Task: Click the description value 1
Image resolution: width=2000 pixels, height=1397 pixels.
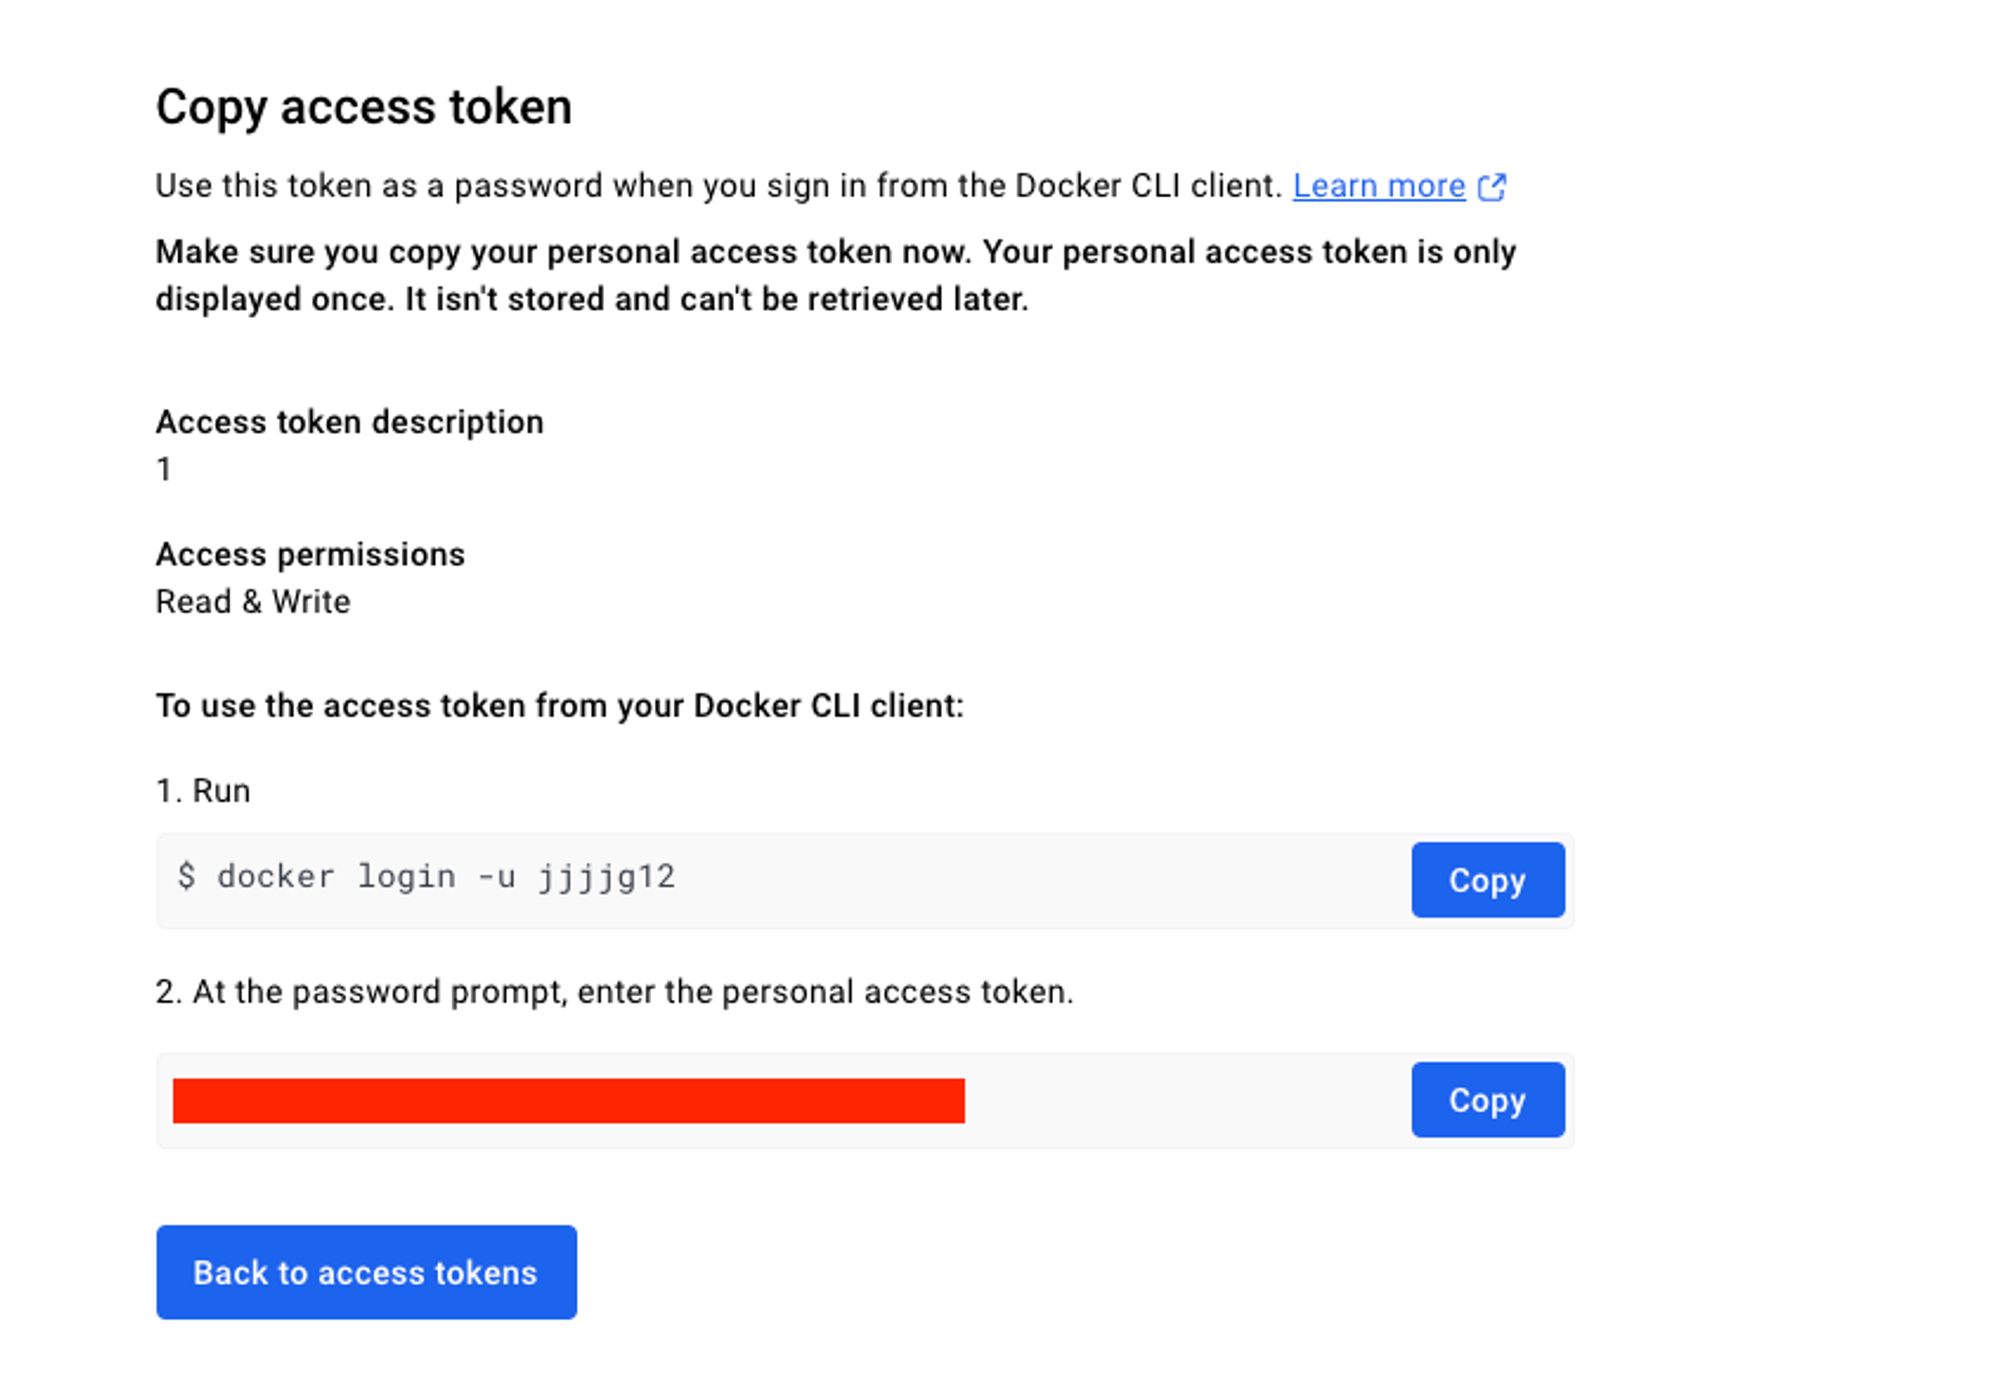Action: point(164,469)
